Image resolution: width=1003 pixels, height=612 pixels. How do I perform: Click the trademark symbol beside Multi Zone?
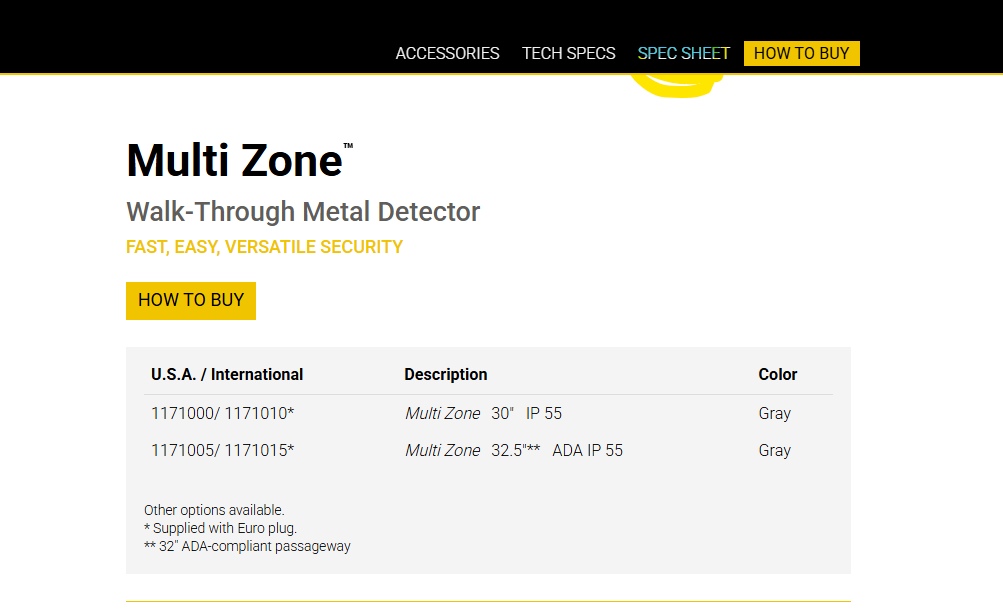tap(348, 146)
